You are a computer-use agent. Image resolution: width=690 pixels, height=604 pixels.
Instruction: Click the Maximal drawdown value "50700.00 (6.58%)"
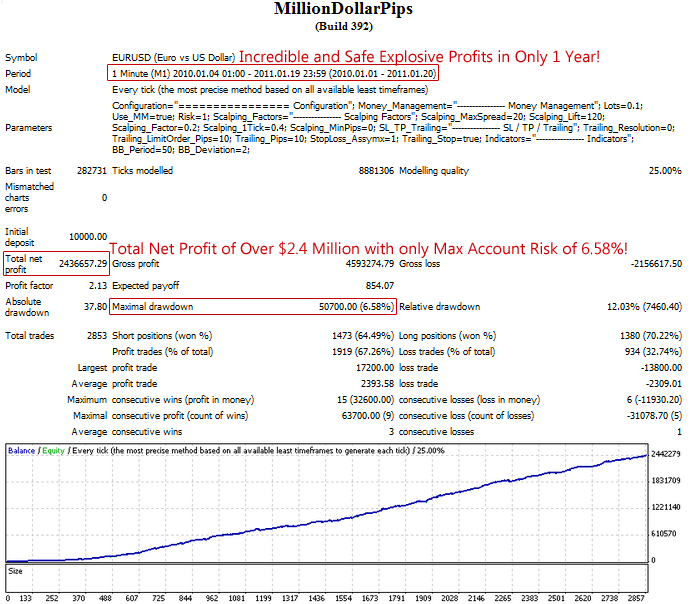point(356,307)
